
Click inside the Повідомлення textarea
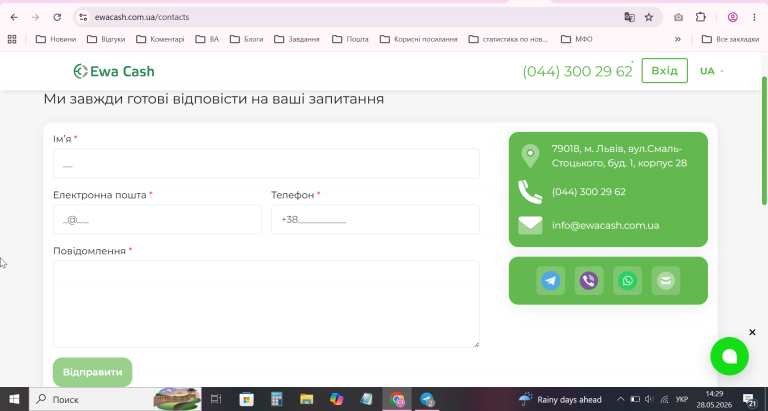click(266, 304)
